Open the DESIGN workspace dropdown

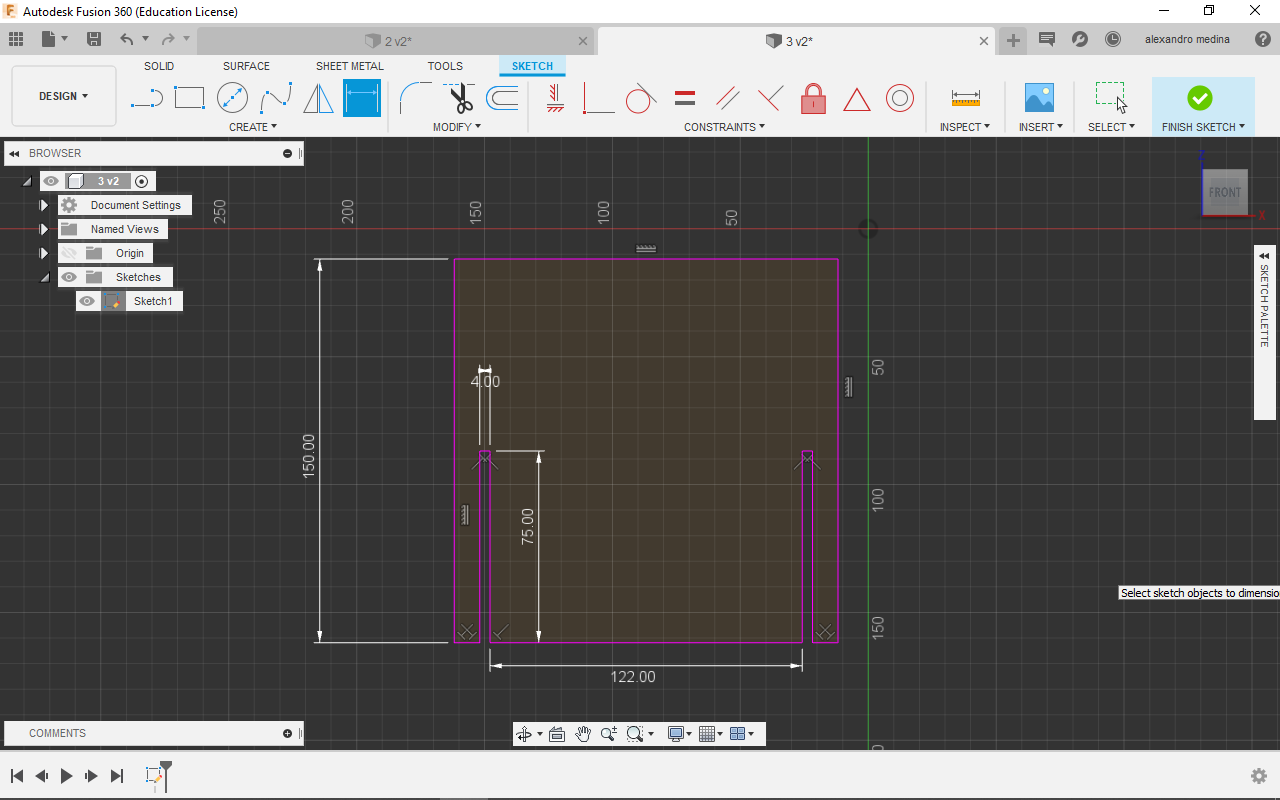coord(63,96)
